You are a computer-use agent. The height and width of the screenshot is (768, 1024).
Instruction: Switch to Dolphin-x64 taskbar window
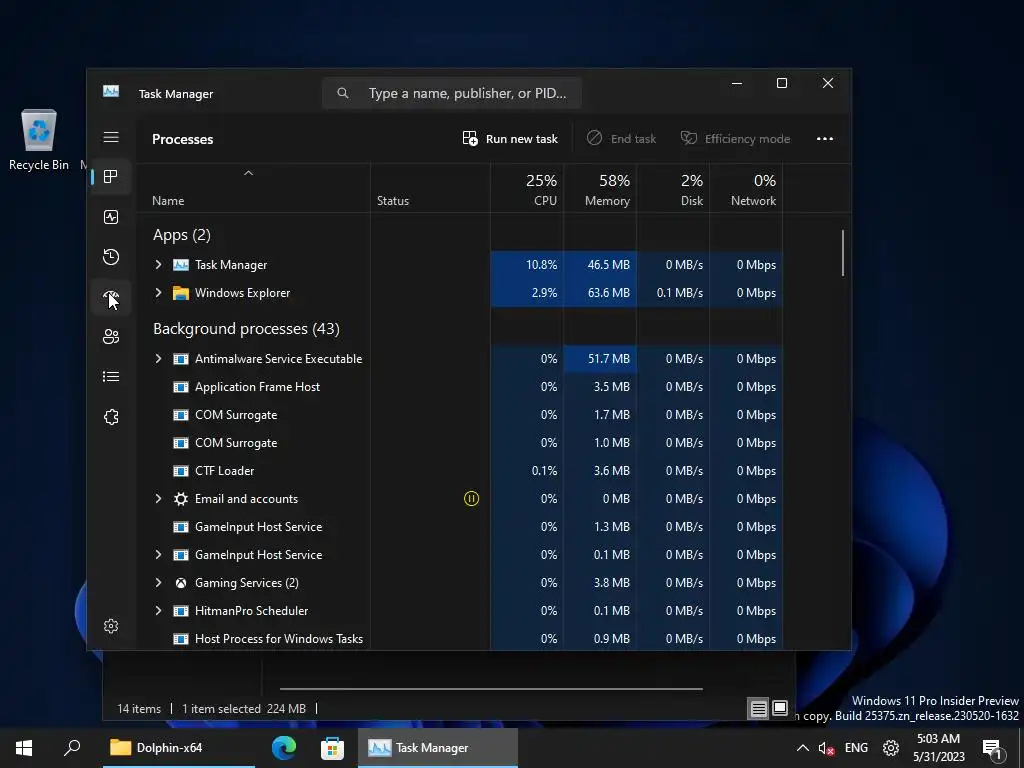(x=178, y=748)
